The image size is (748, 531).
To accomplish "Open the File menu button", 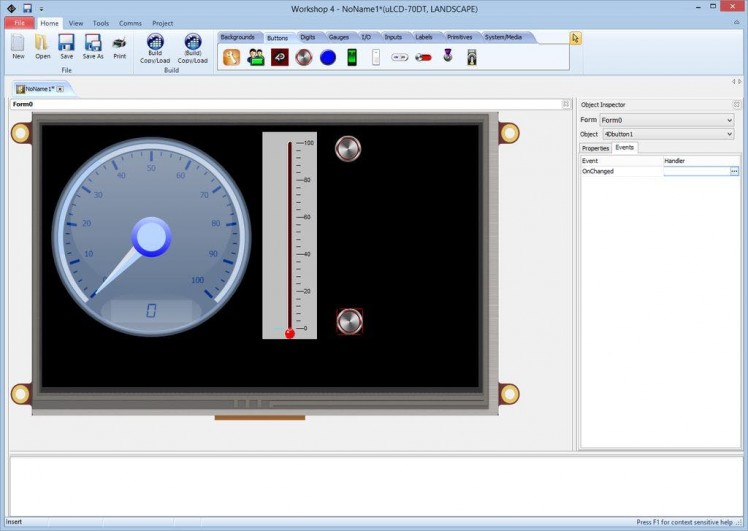I will (x=18, y=23).
